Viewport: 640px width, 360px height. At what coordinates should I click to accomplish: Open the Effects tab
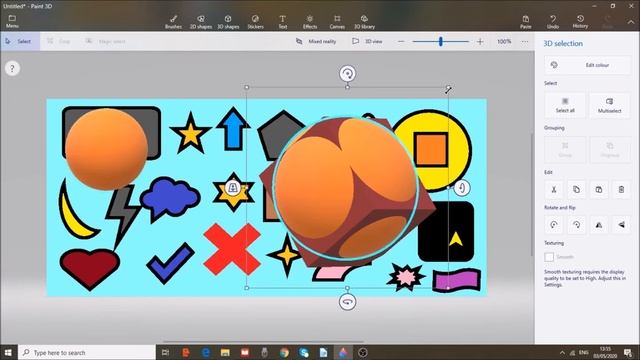310,22
